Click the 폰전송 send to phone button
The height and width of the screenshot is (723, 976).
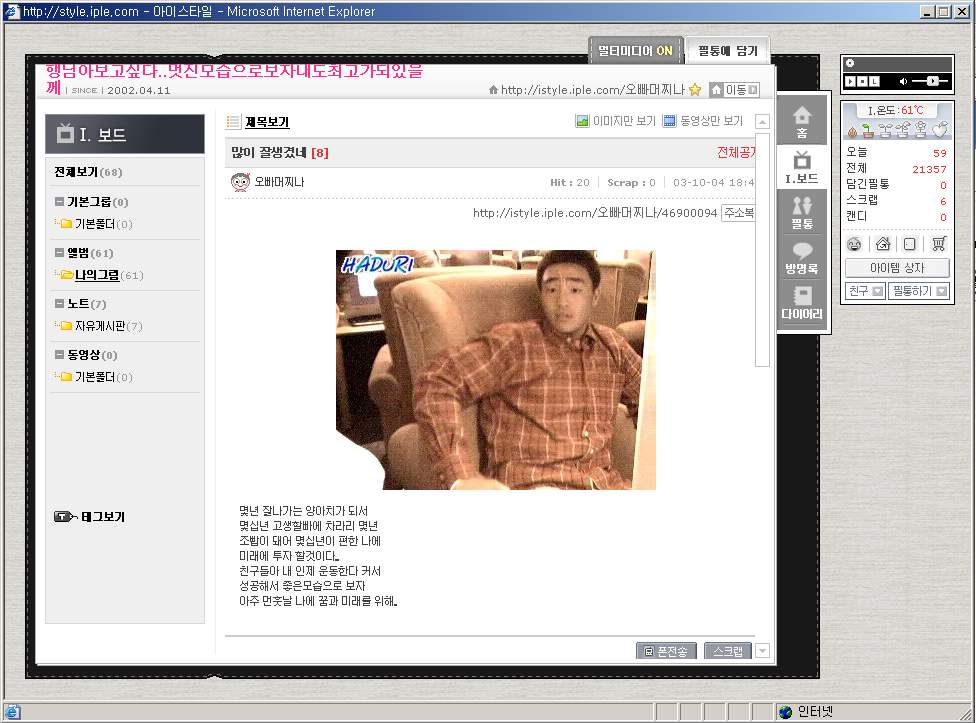(x=666, y=651)
